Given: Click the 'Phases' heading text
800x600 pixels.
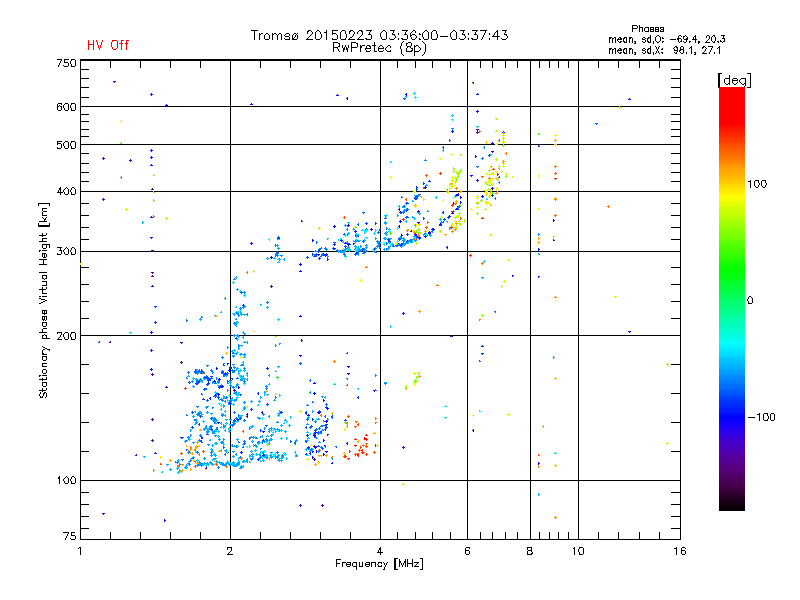Looking at the screenshot, I should (647, 29).
